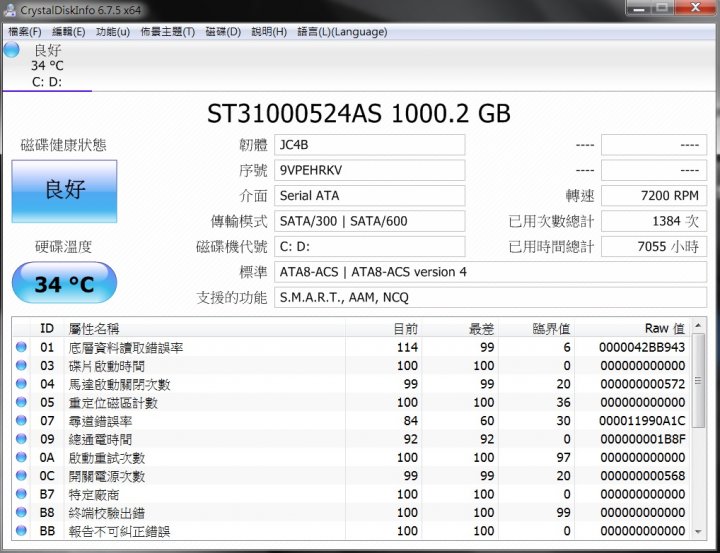Select the row 終端校驗出錯

(x=351, y=513)
